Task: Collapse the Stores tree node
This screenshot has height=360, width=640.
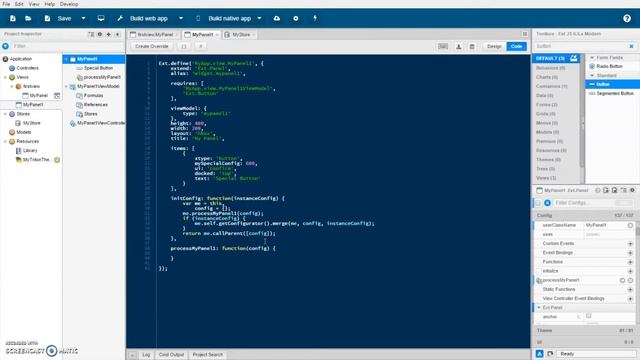Action: click(x=5, y=114)
